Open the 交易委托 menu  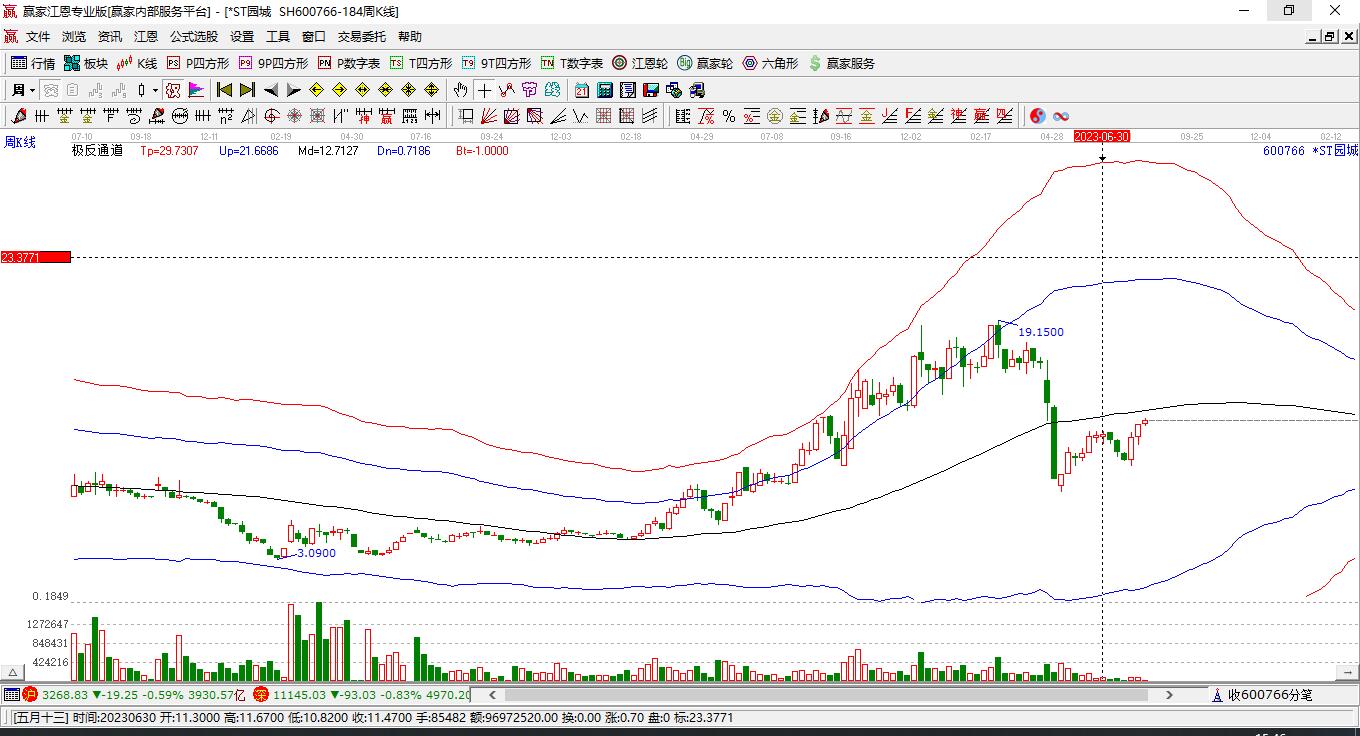(362, 37)
